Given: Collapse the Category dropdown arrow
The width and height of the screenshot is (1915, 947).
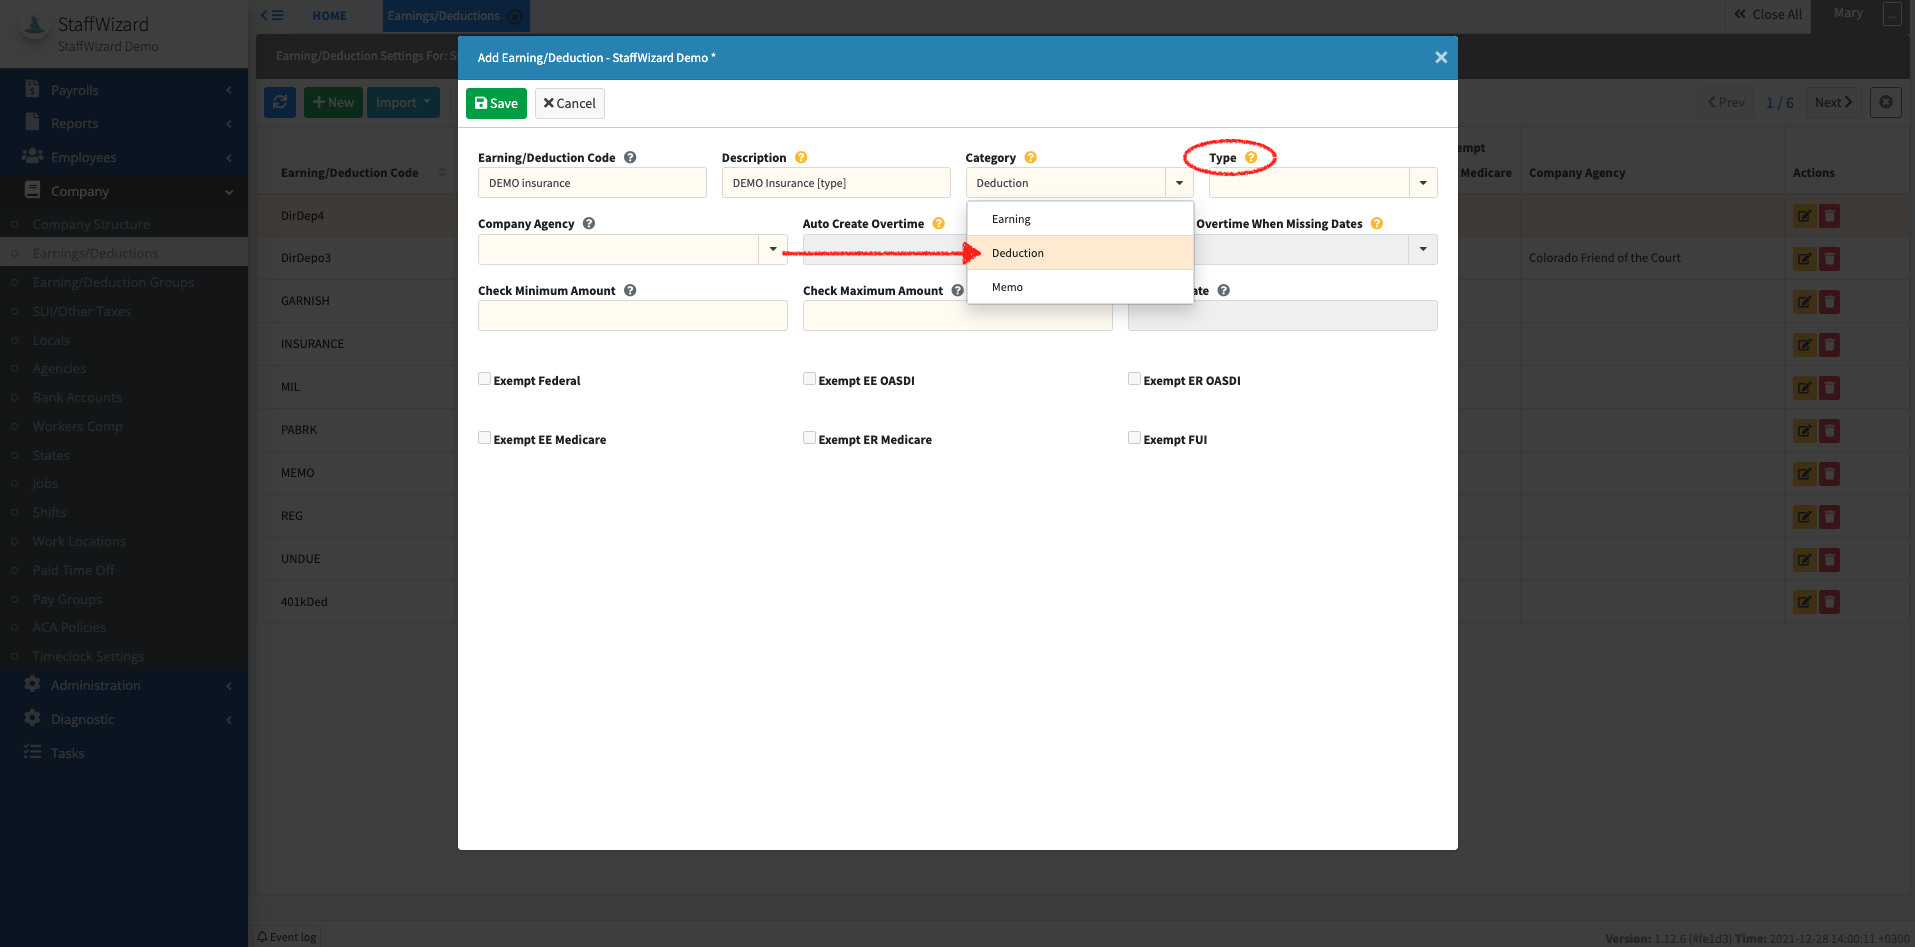Looking at the screenshot, I should coord(1179,183).
